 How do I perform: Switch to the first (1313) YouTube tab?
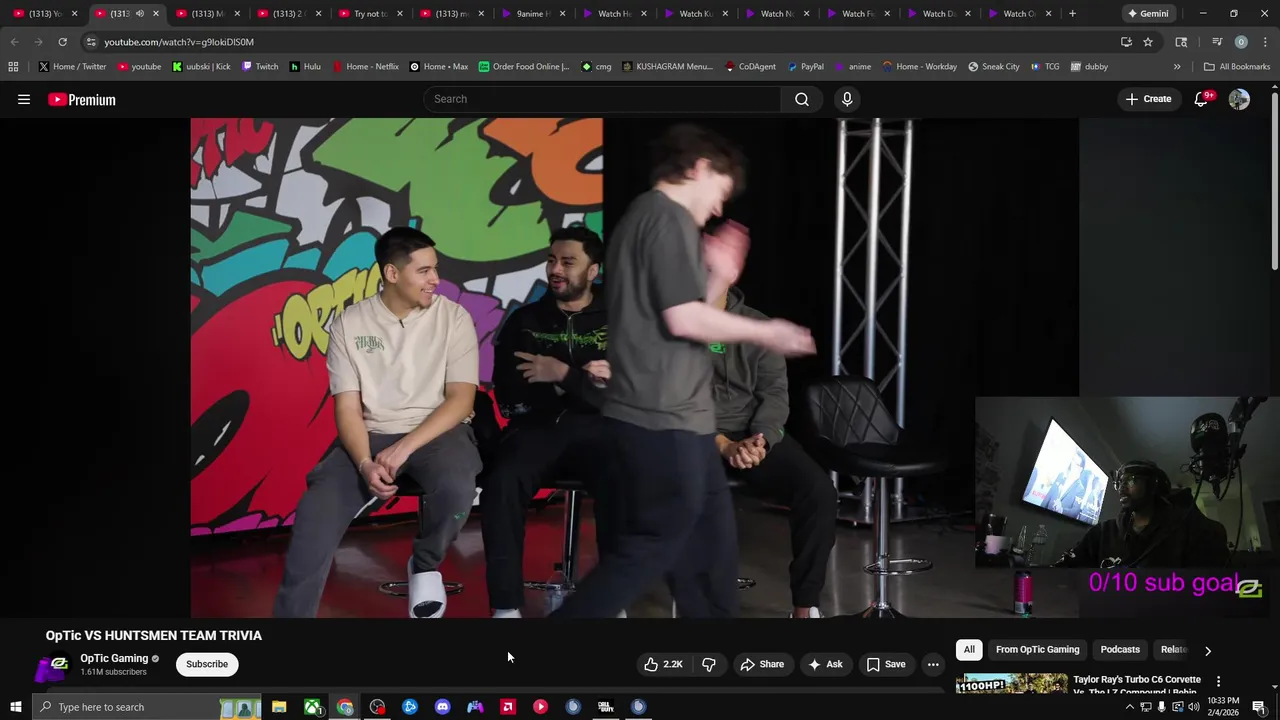(x=45, y=14)
